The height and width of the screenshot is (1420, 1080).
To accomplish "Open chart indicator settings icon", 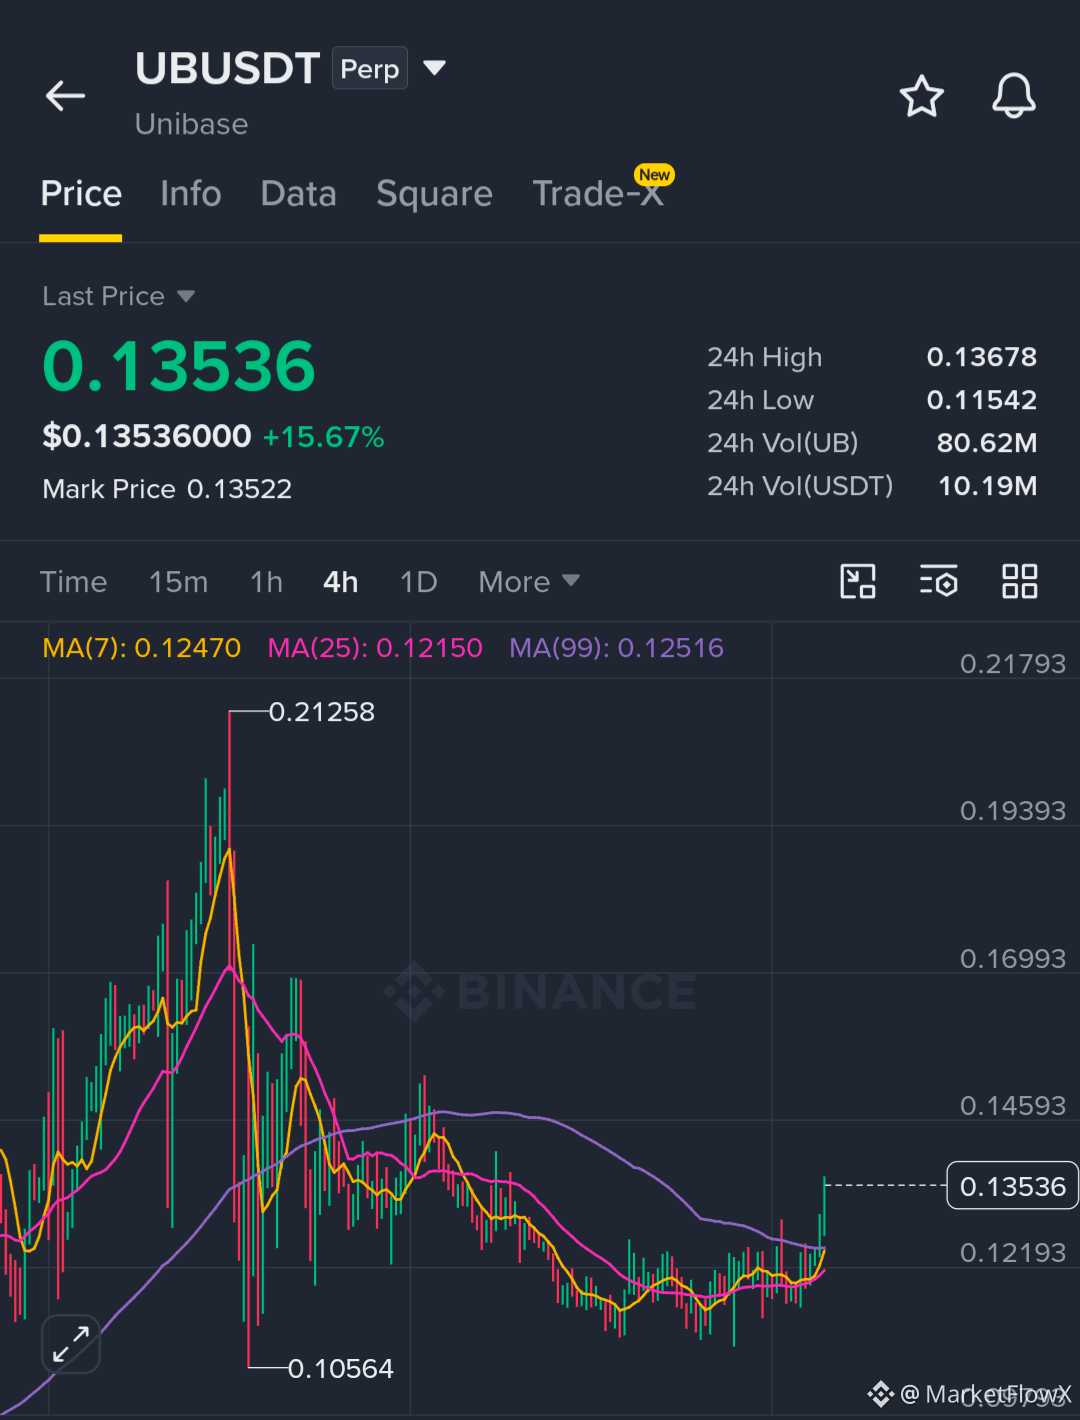I will pos(938,581).
